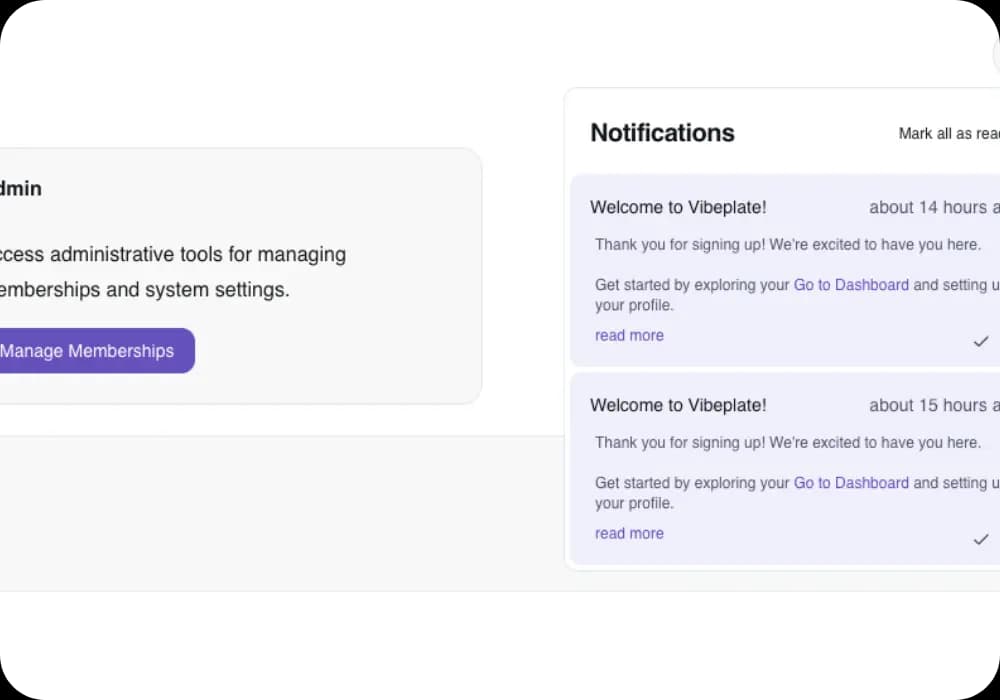Mark the 15 hours ago notification as read

(980, 539)
